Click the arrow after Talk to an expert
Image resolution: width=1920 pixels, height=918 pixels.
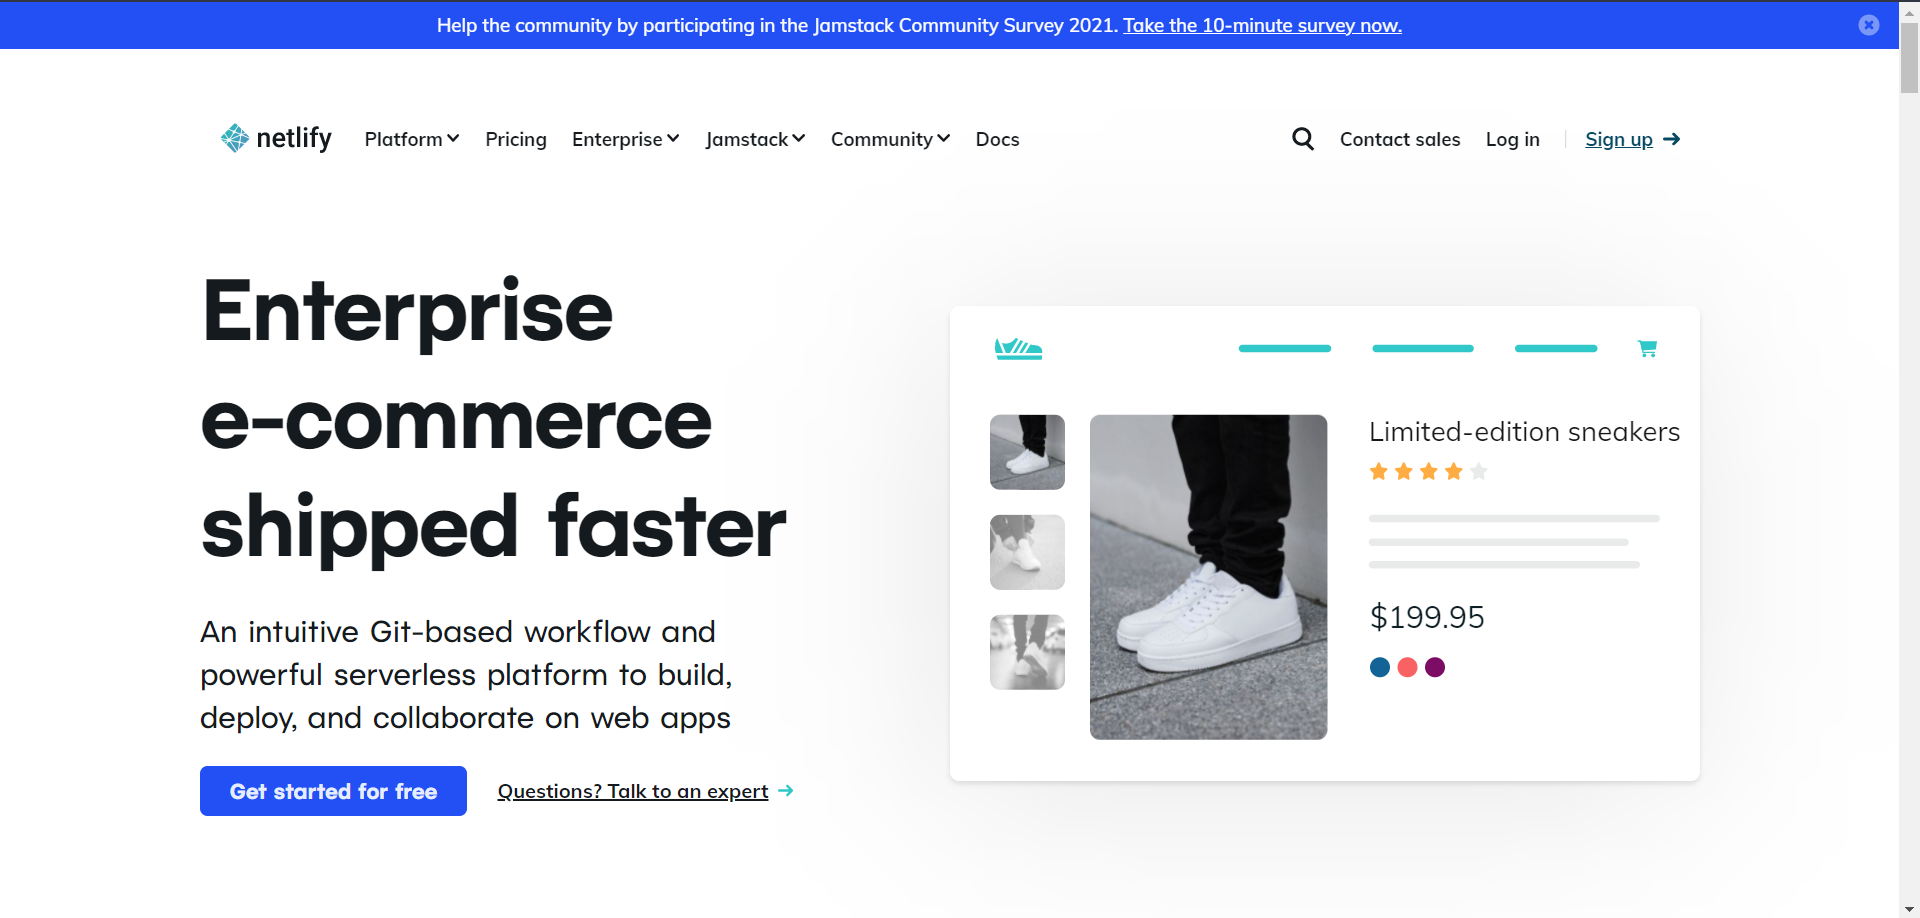tap(786, 791)
